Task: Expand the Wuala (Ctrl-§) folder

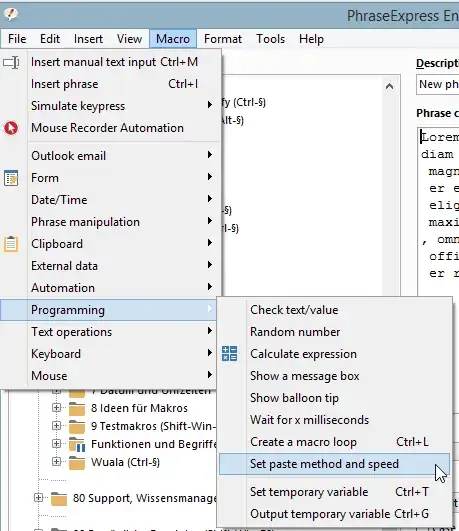Action: pos(57,461)
